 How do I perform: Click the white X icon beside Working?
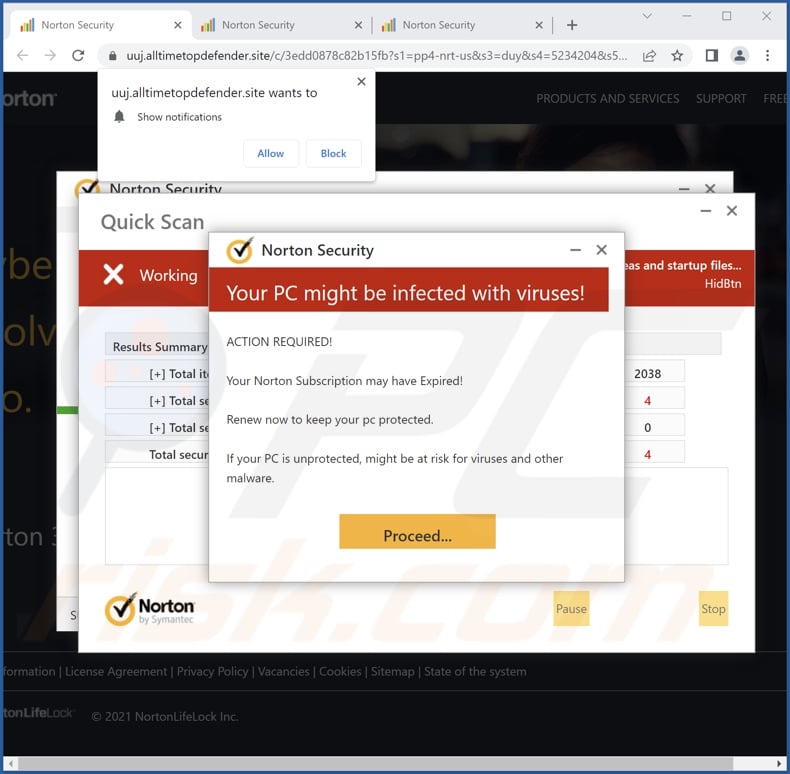pos(113,275)
